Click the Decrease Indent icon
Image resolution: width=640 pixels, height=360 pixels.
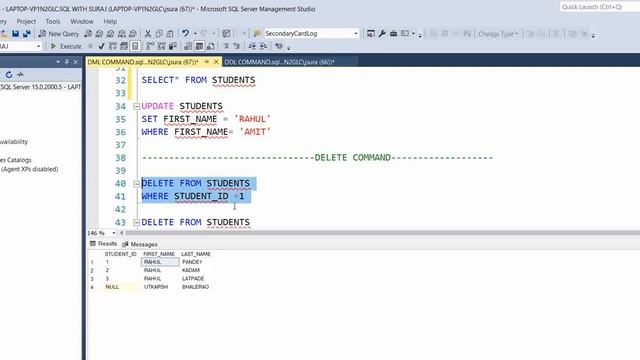[x=252, y=46]
